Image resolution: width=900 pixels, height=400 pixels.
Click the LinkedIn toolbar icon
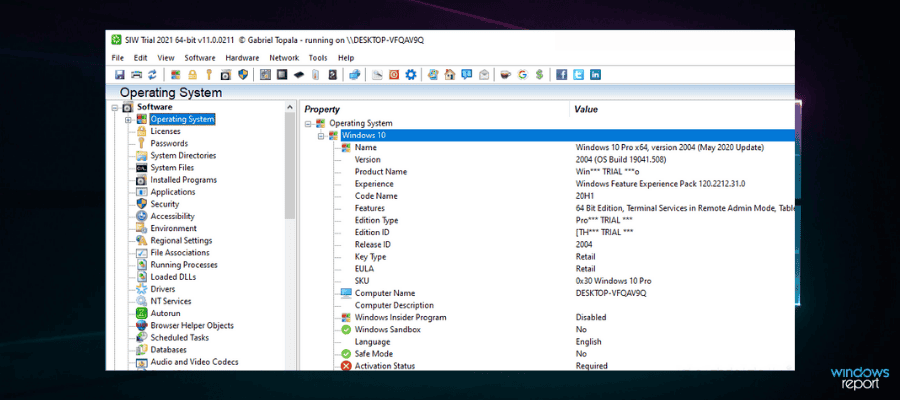[x=595, y=75]
